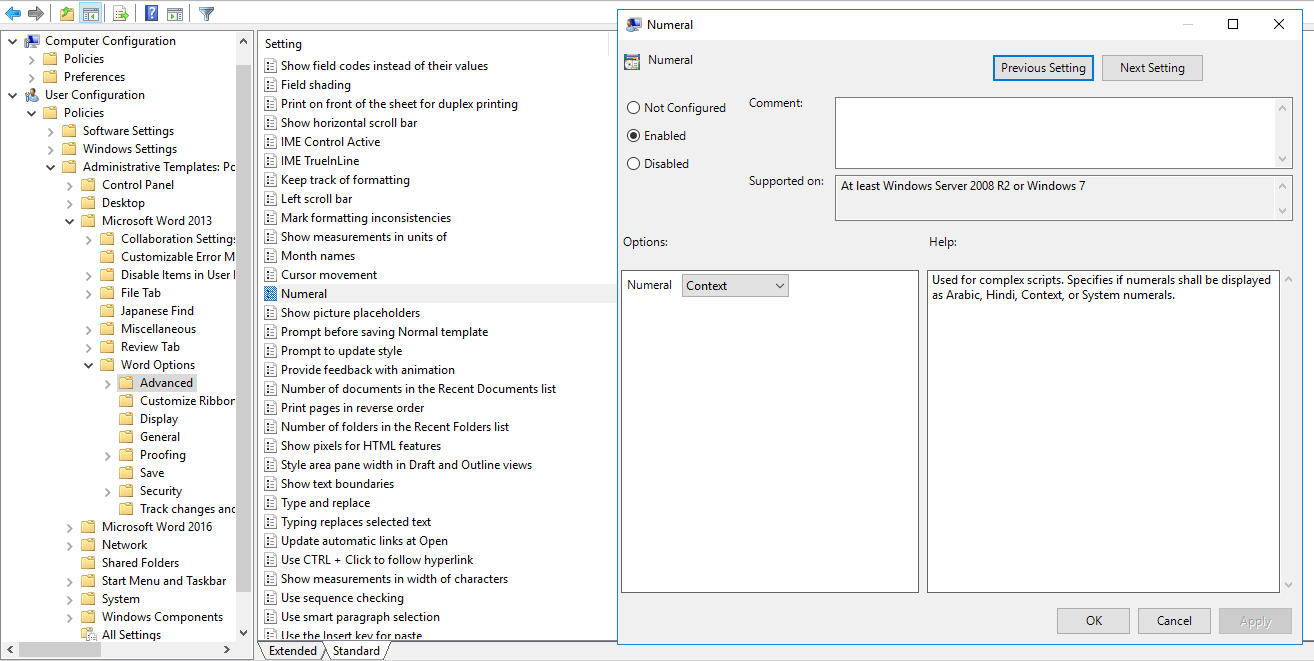
Task: Expand the Microsoft Word 2016 node
Action: point(70,527)
